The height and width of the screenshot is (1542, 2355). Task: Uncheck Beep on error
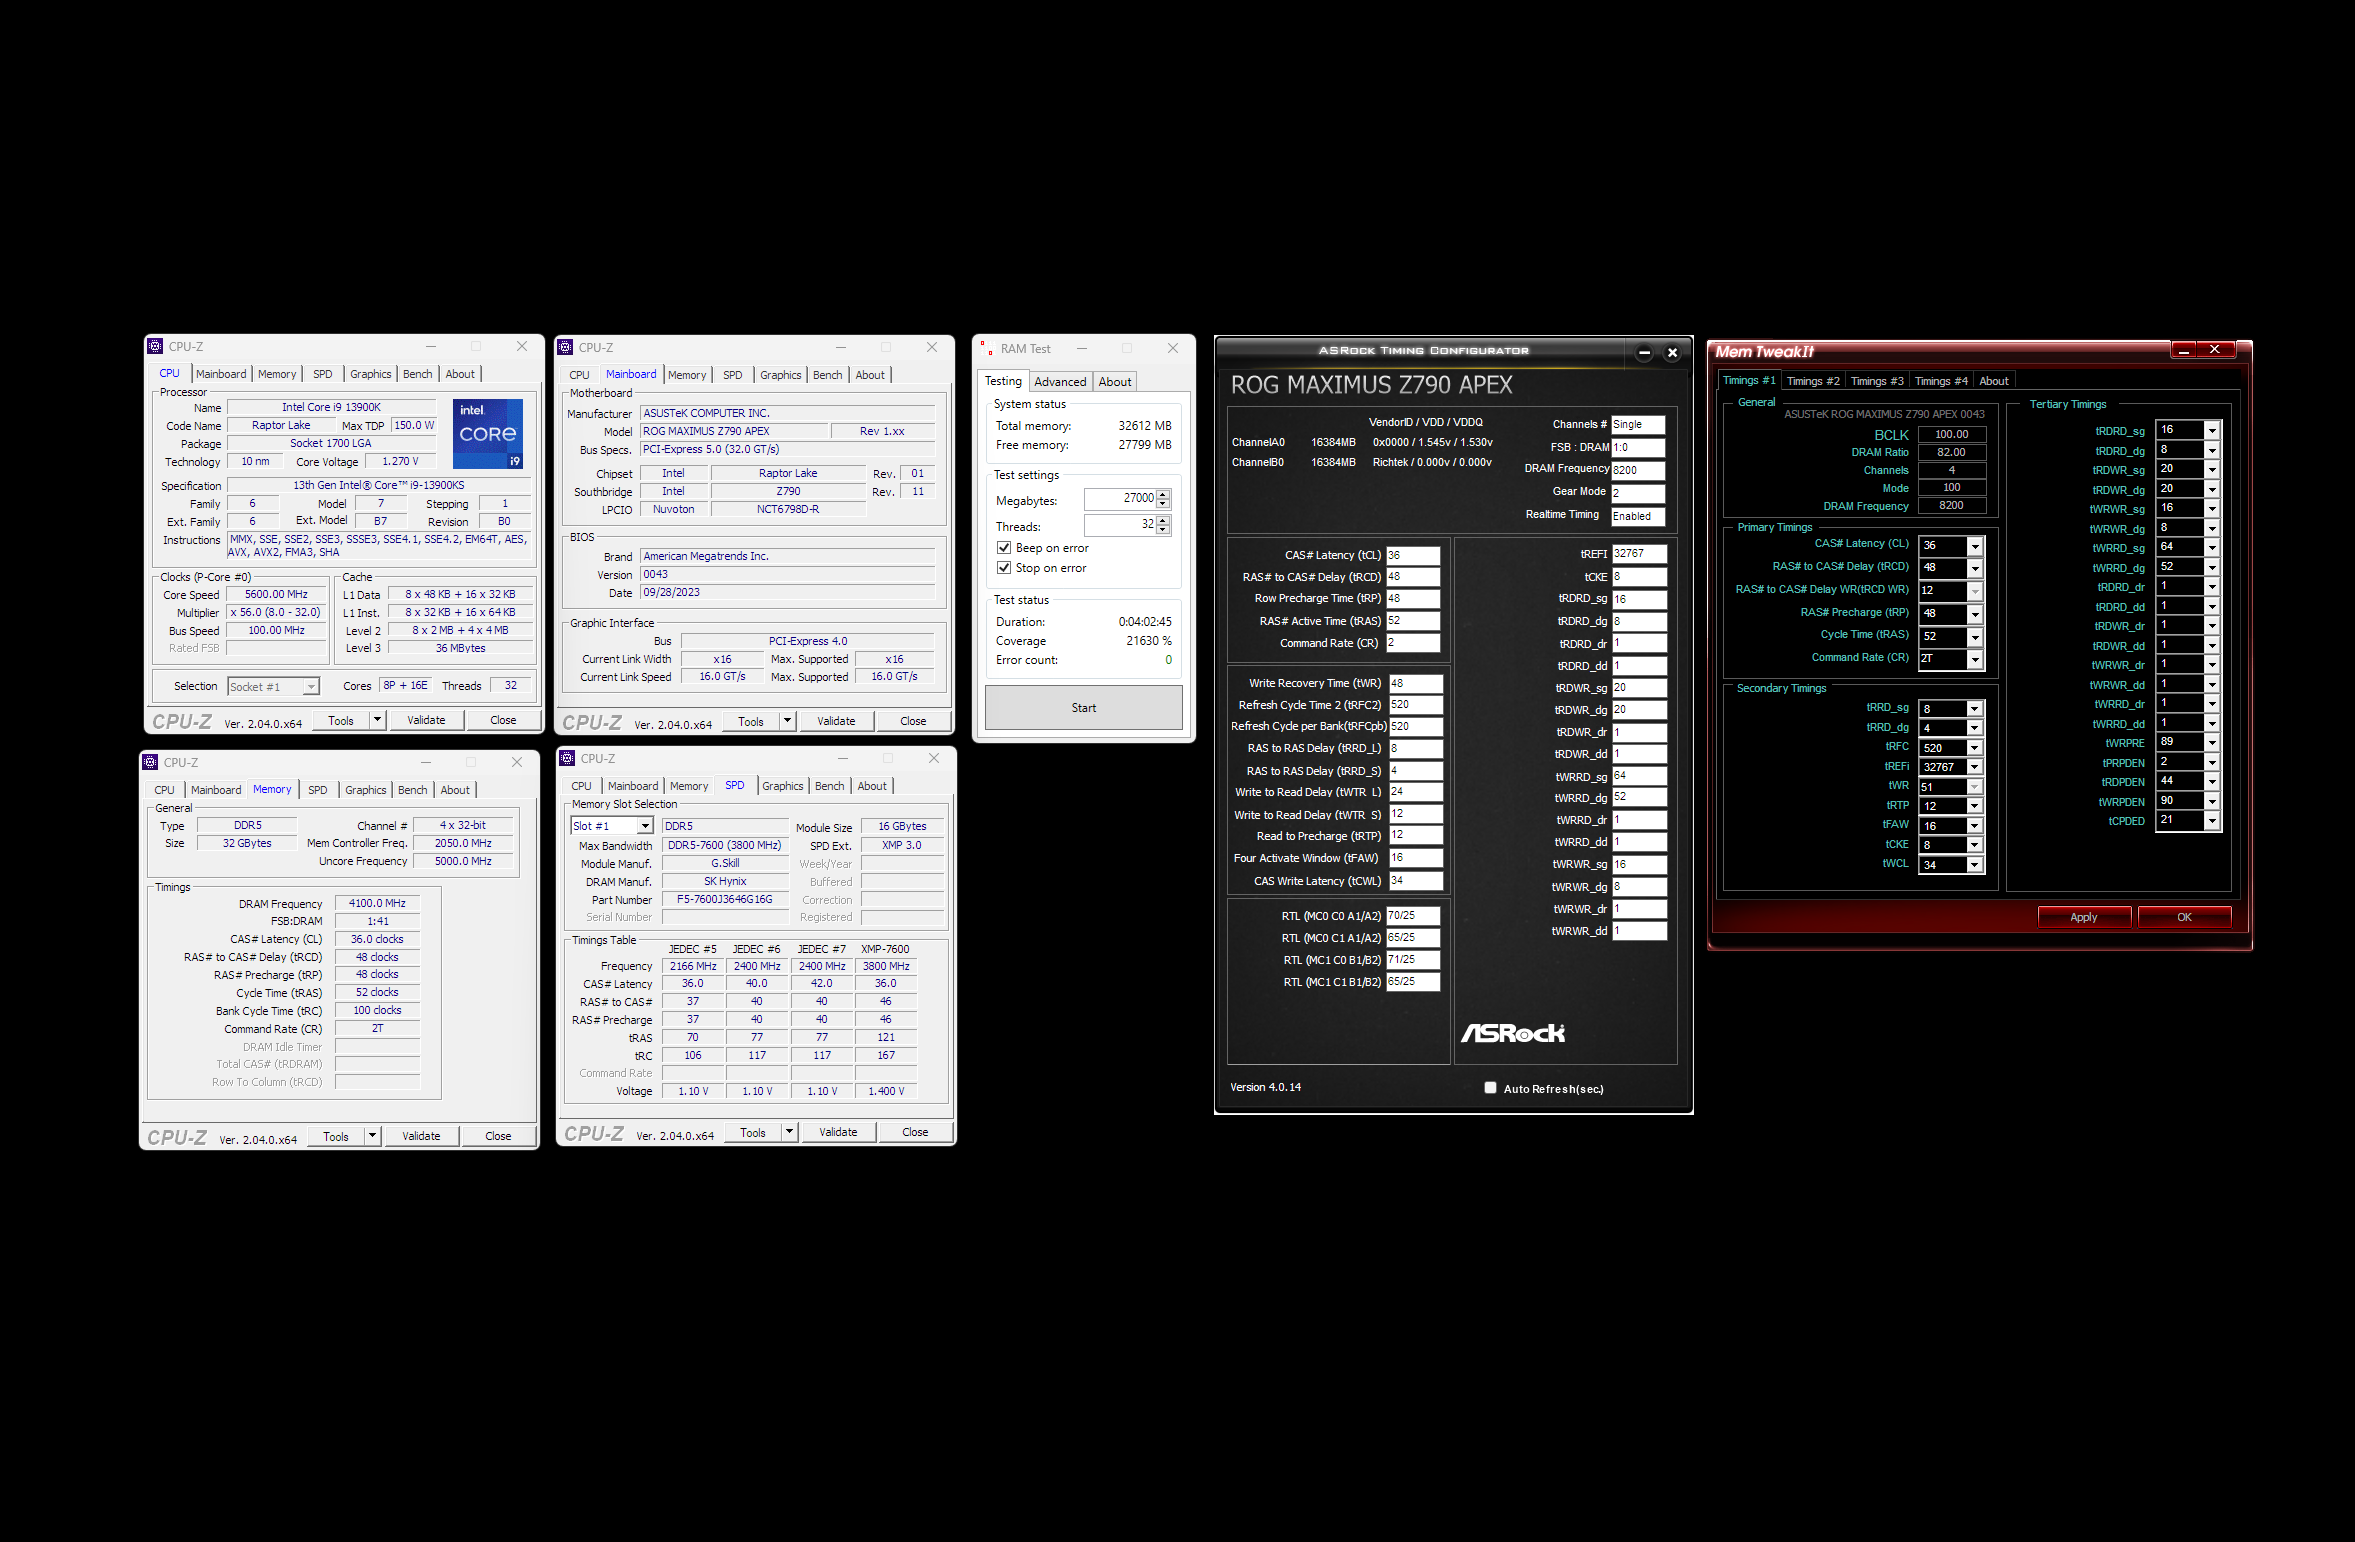[x=1004, y=548]
